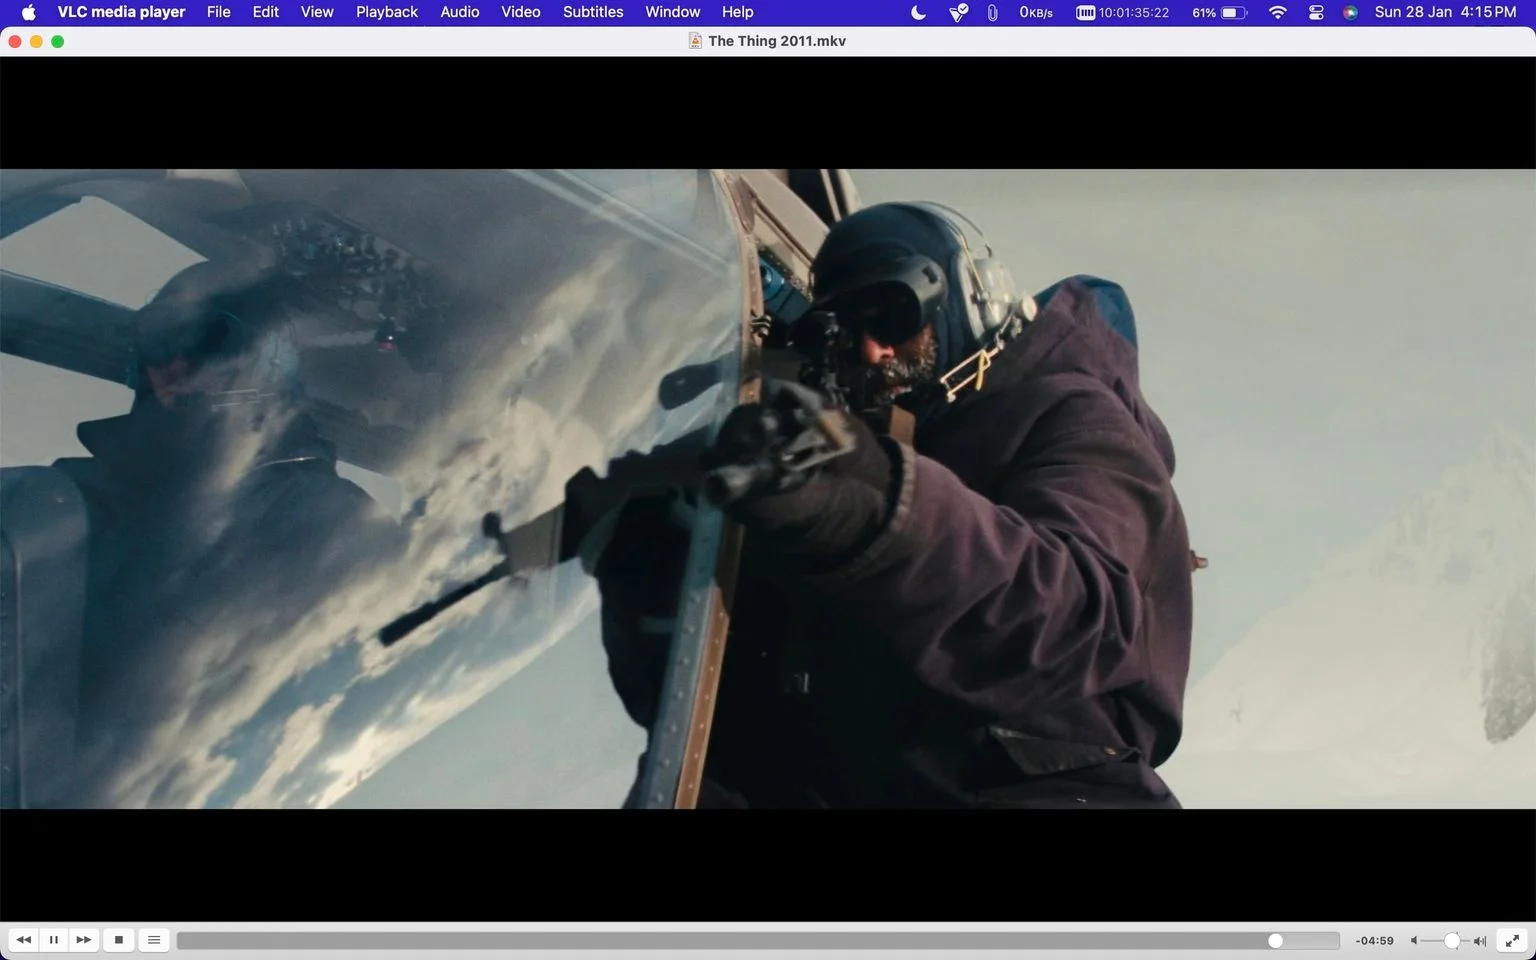Click the paperclip icon in menu bar
1536x960 pixels.
pyautogui.click(x=992, y=12)
